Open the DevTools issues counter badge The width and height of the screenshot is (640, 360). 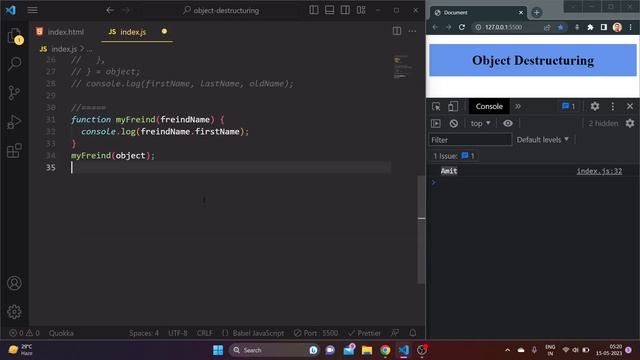pyautogui.click(x=568, y=107)
